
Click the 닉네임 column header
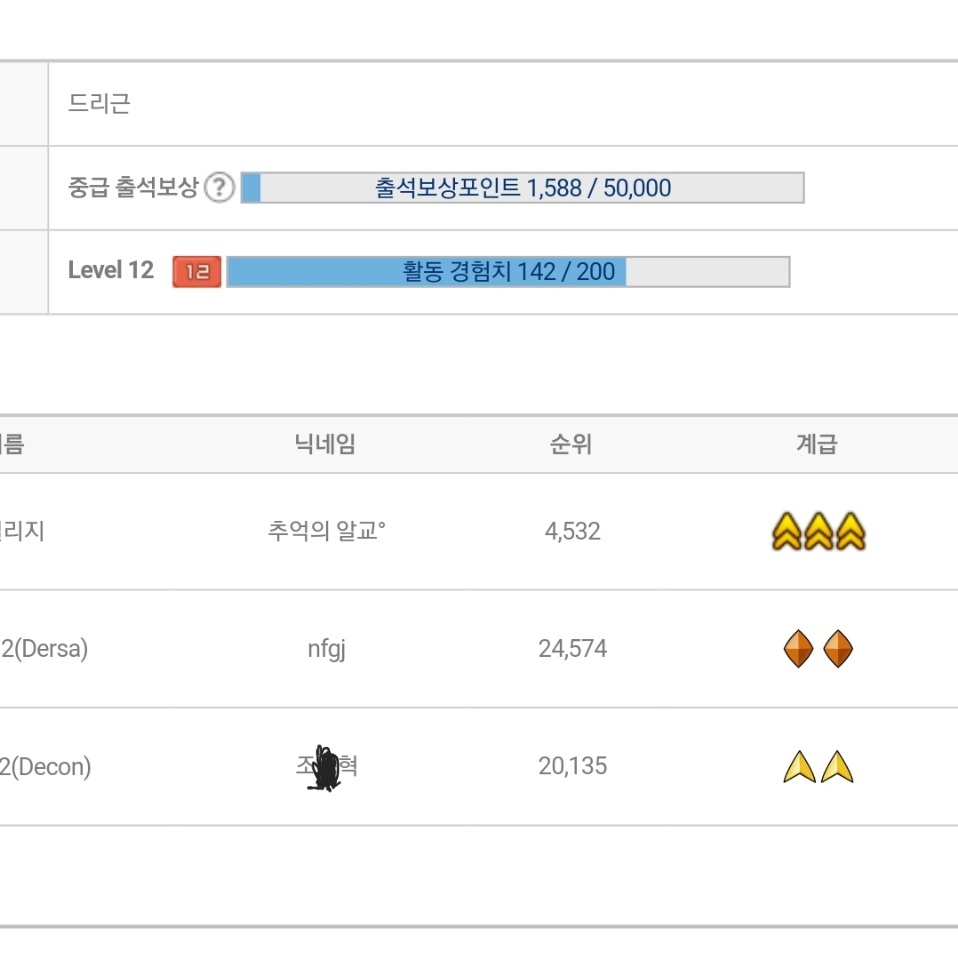click(325, 445)
